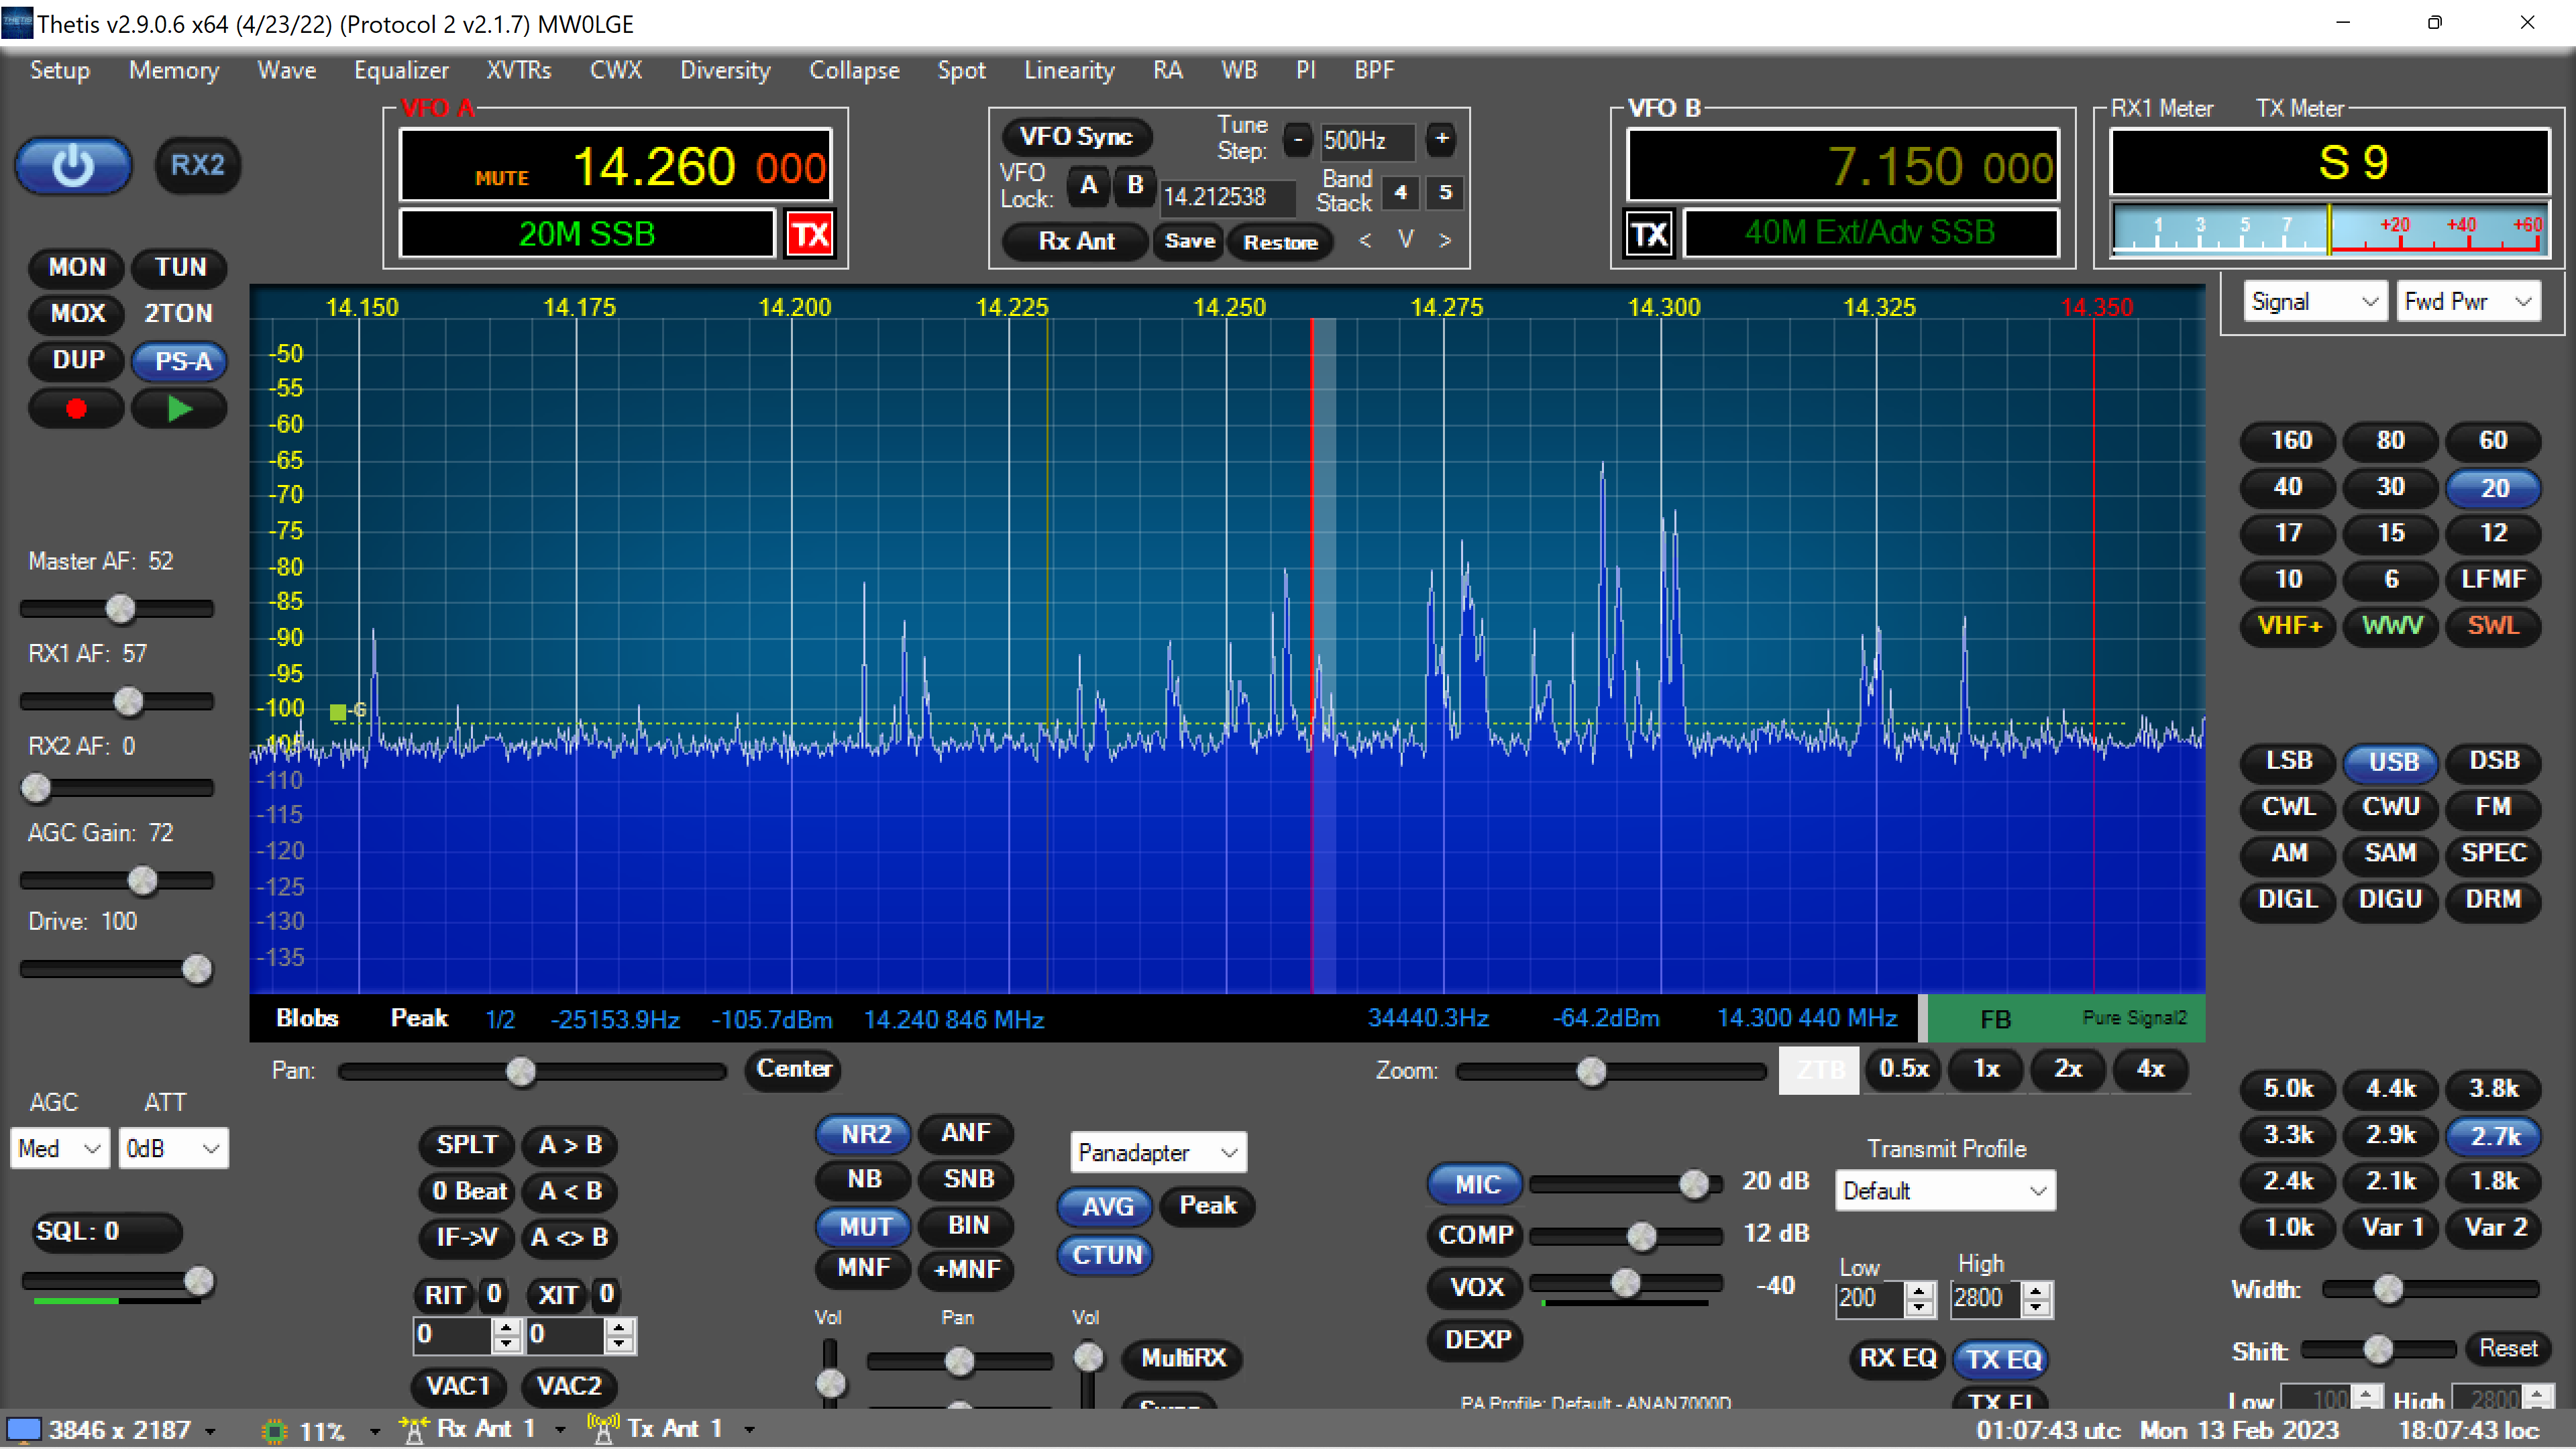Expand the screen size dropdown arrow in status bar
Screen dimensions: 2576x1449
tap(211, 1431)
